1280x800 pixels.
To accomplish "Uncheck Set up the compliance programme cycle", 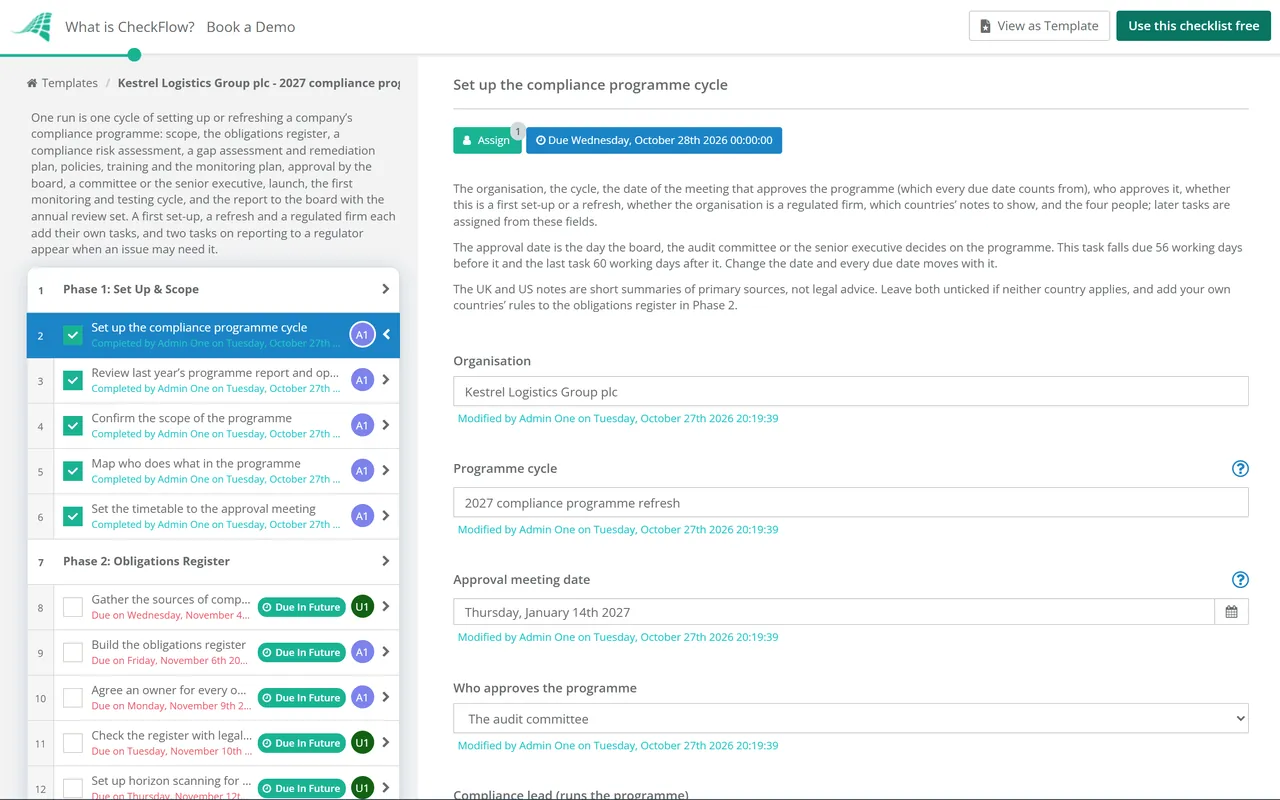I will click(x=73, y=335).
